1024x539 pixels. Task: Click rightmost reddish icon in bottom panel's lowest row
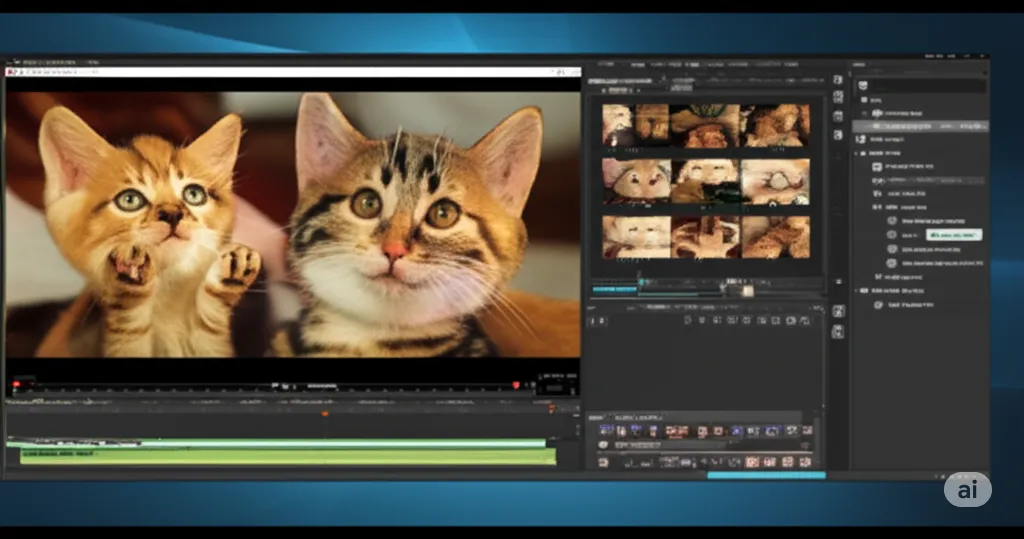pyautogui.click(x=805, y=462)
